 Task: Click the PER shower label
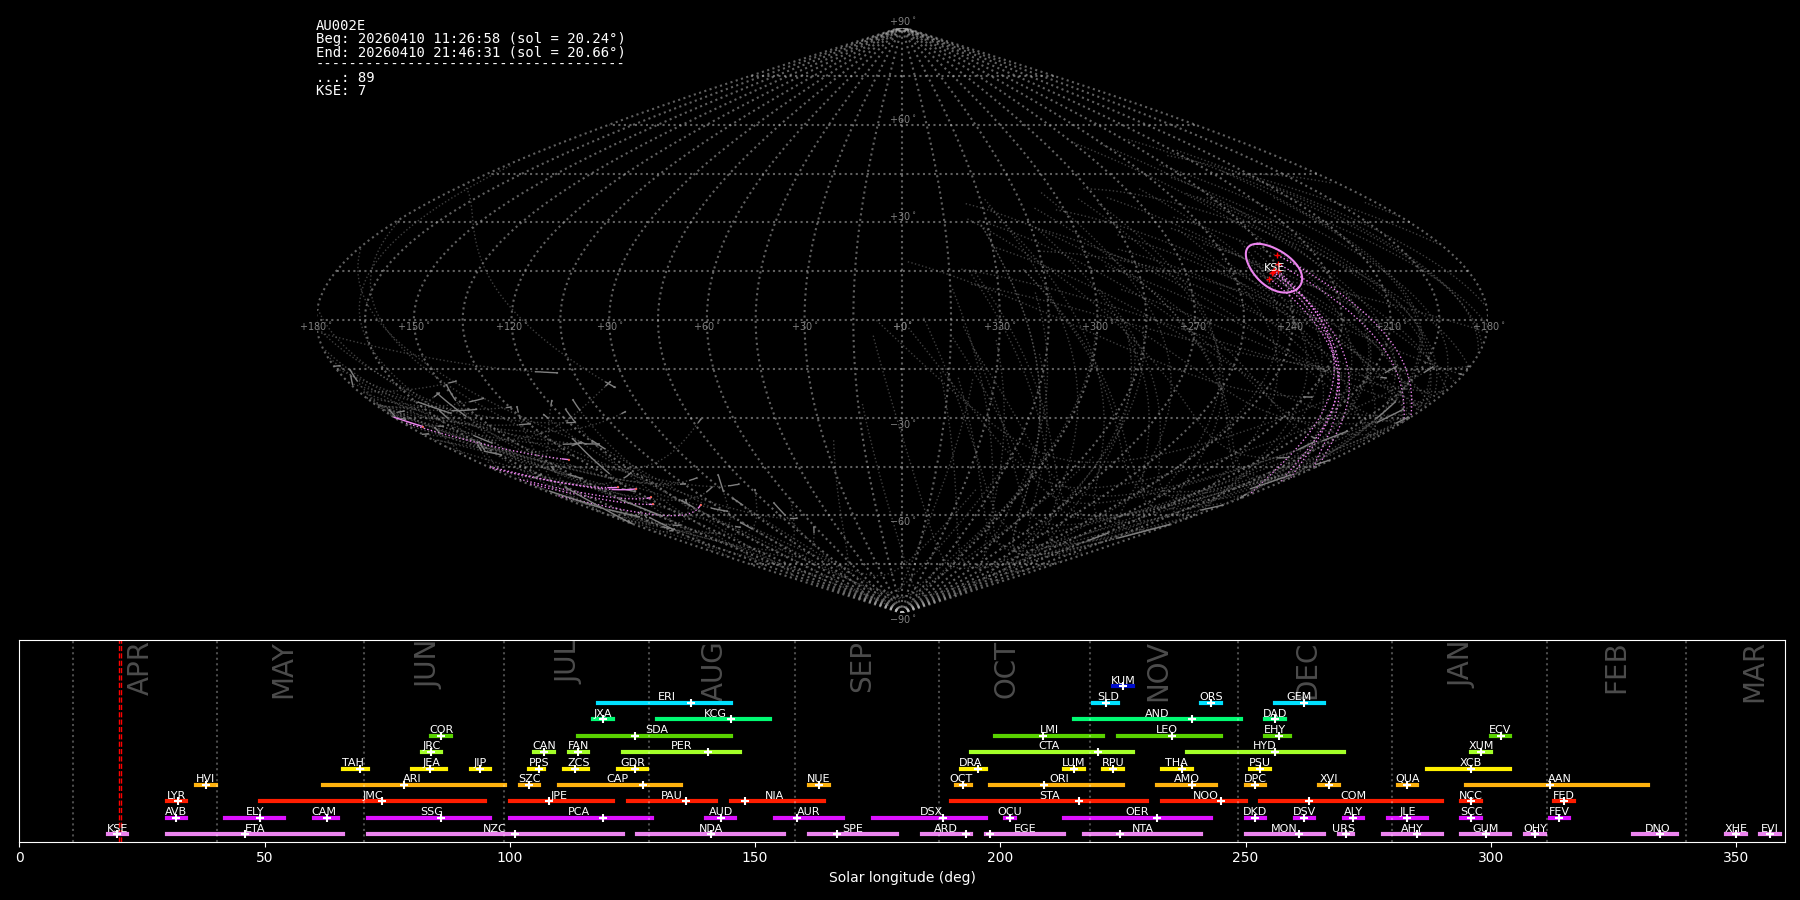click(681, 746)
